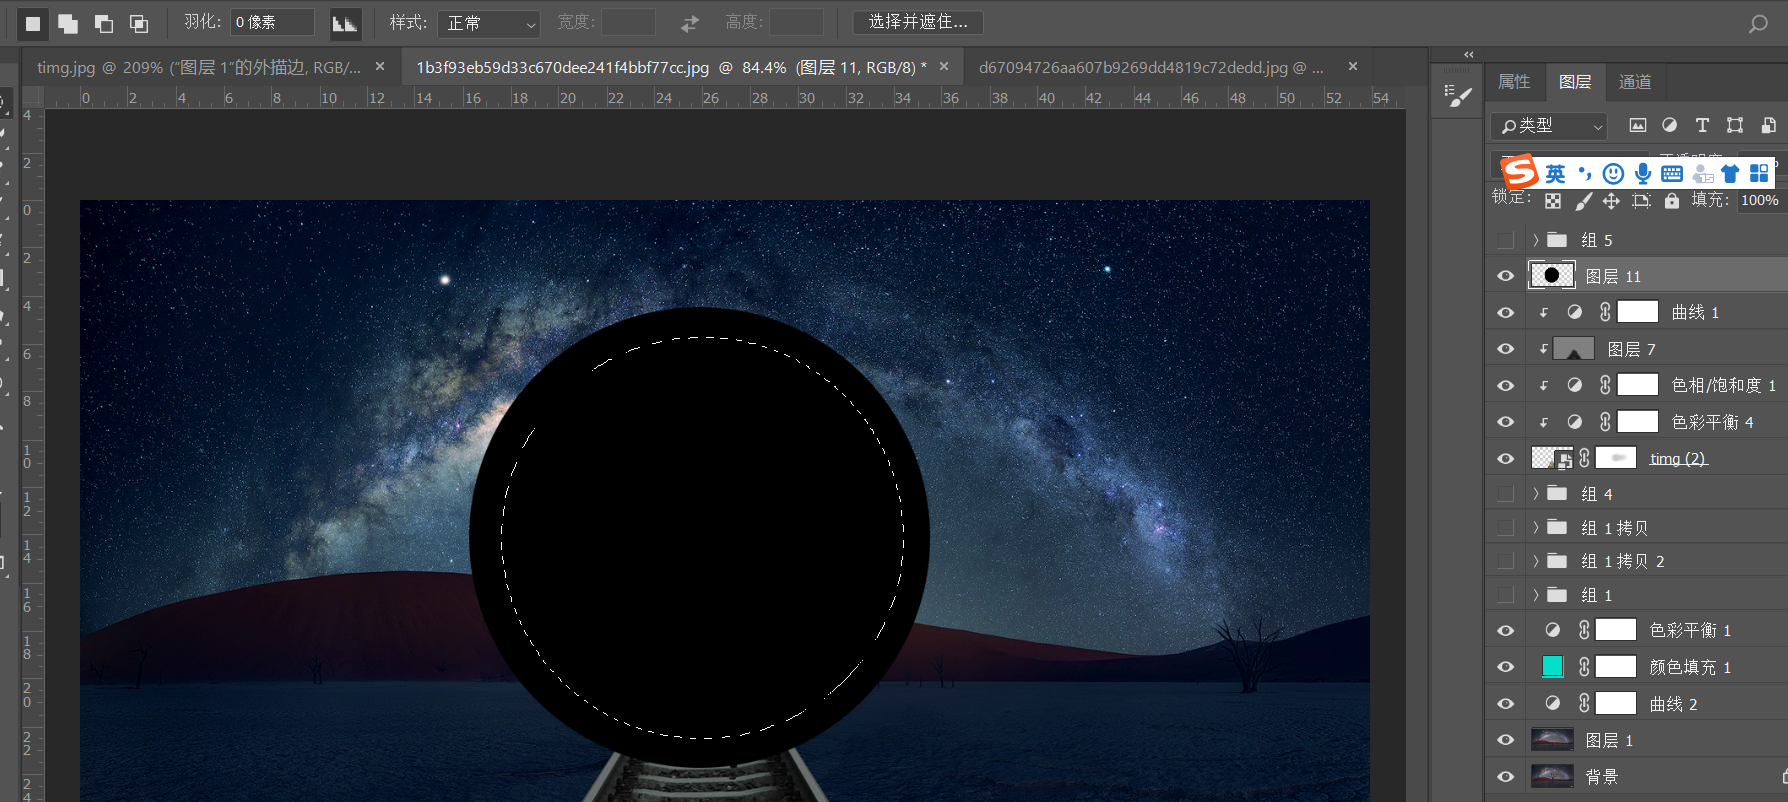Lock image pixels with brush icon
Image resolution: width=1788 pixels, height=802 pixels.
1583,201
